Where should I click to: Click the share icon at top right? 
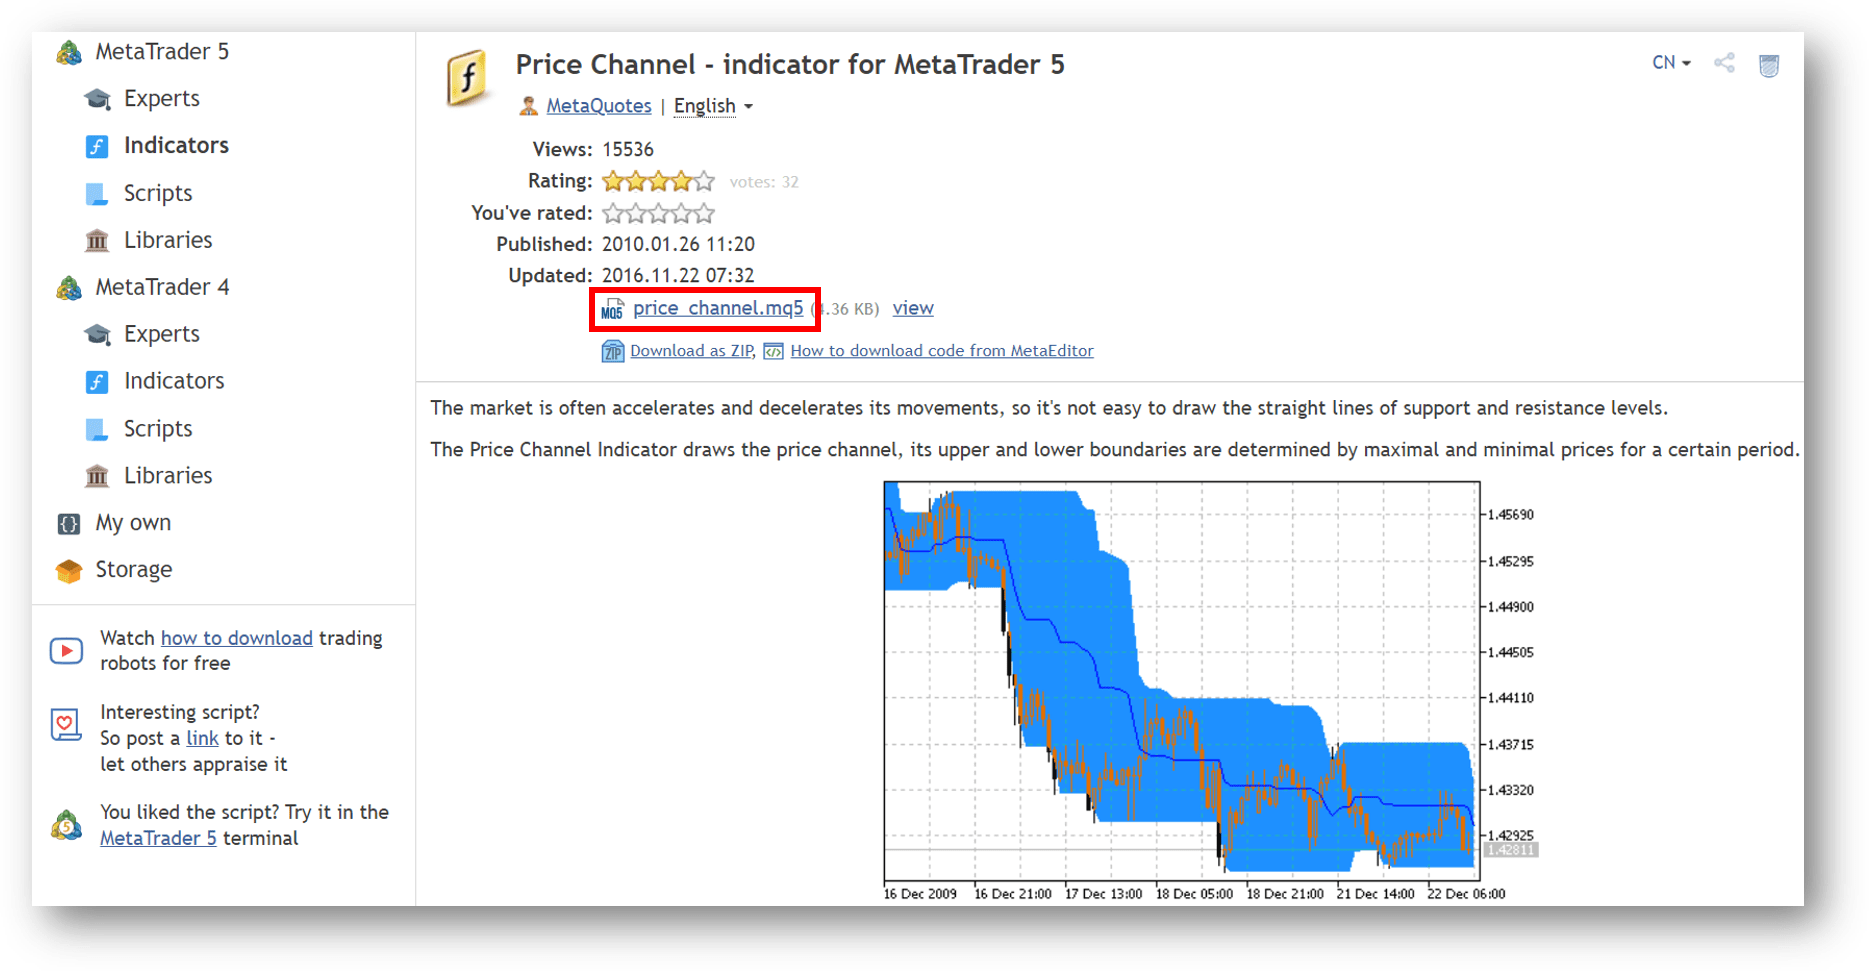(1724, 63)
